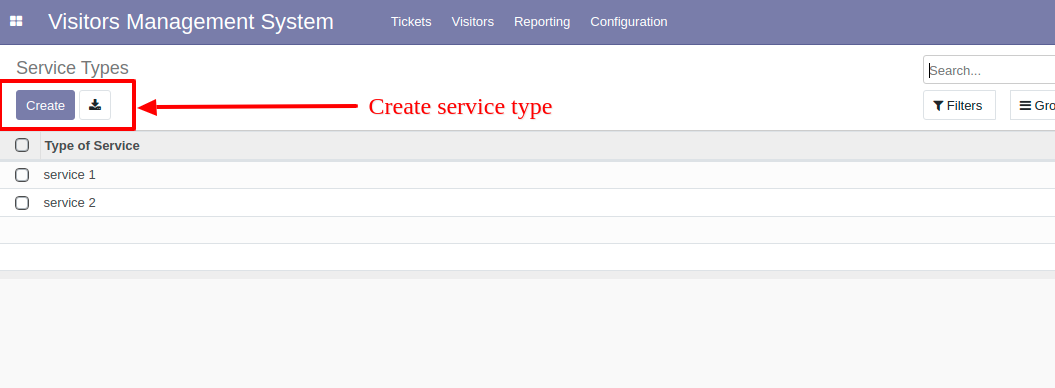Viewport: 1055px width, 388px height.
Task: Click the Create button
Action: [x=46, y=105]
